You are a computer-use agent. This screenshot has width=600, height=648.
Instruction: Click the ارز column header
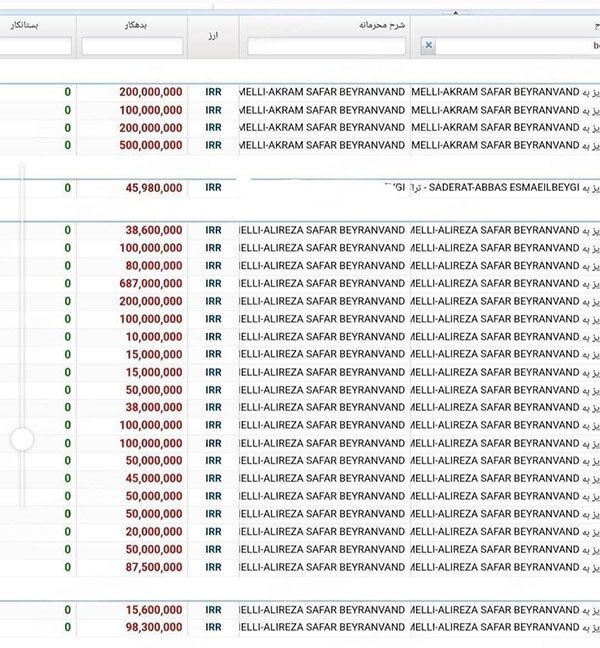point(214,35)
